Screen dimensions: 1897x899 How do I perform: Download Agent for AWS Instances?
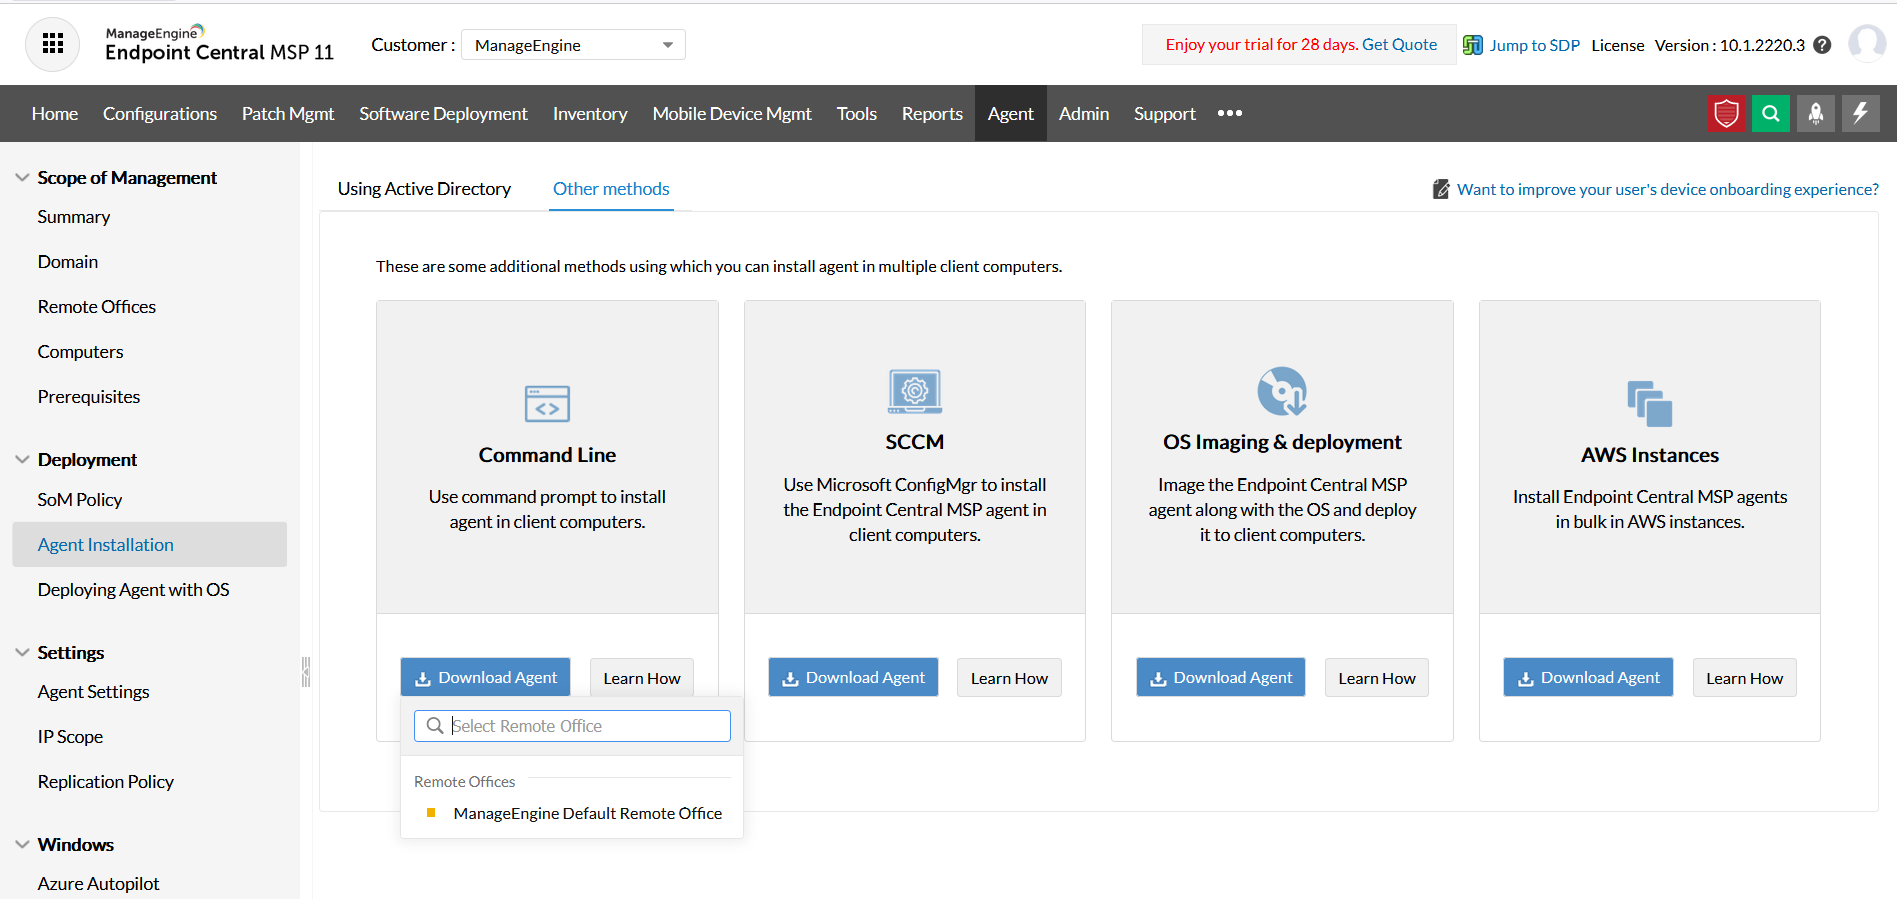pyautogui.click(x=1588, y=678)
